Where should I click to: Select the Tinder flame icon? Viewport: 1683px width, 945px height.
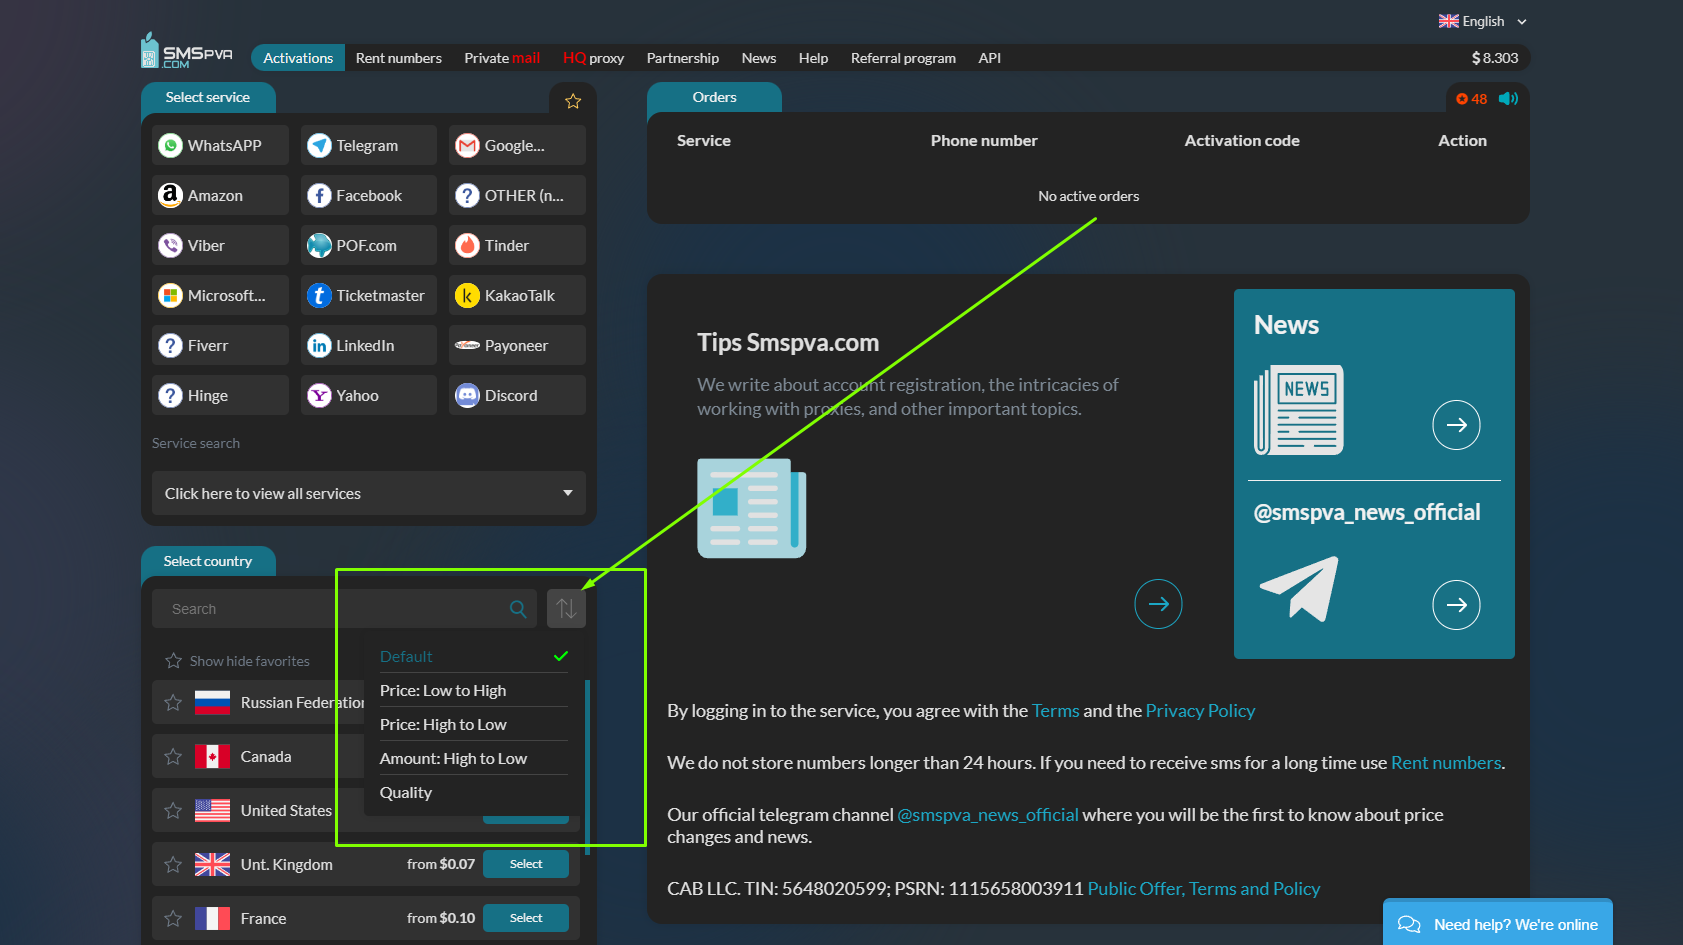coord(467,246)
